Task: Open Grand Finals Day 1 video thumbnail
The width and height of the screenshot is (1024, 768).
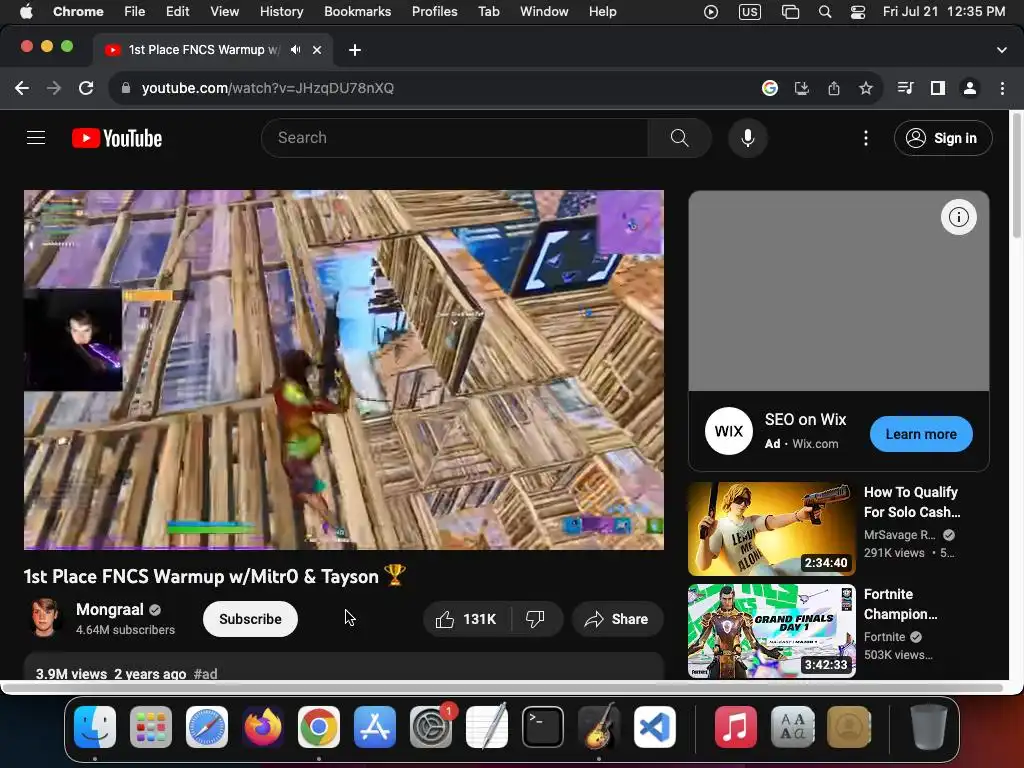Action: click(x=771, y=631)
